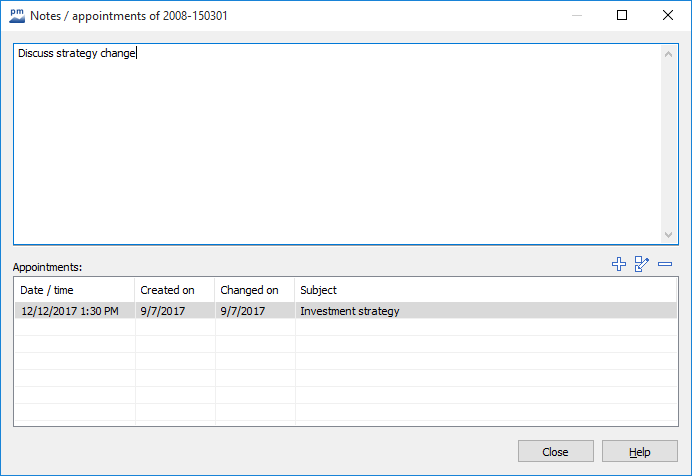Screen dimensions: 692x476
Task: Click the Changed on column header
Action: pyautogui.click(x=254, y=290)
